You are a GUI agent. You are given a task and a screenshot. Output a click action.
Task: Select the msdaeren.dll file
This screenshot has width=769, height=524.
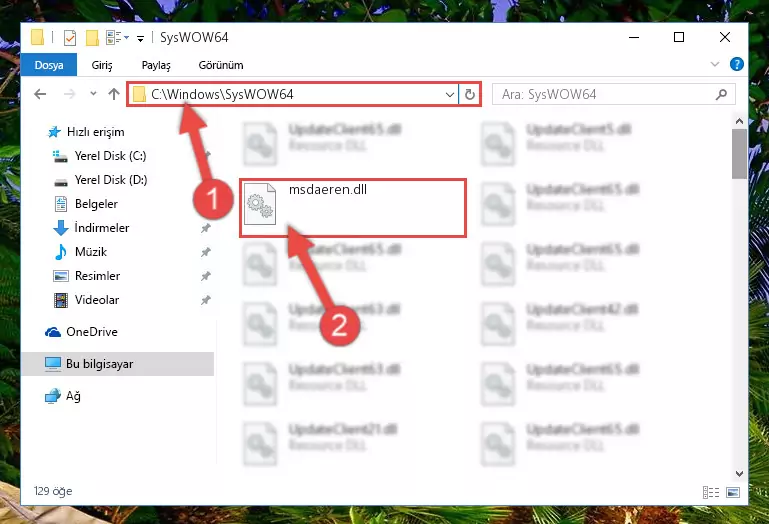353,208
